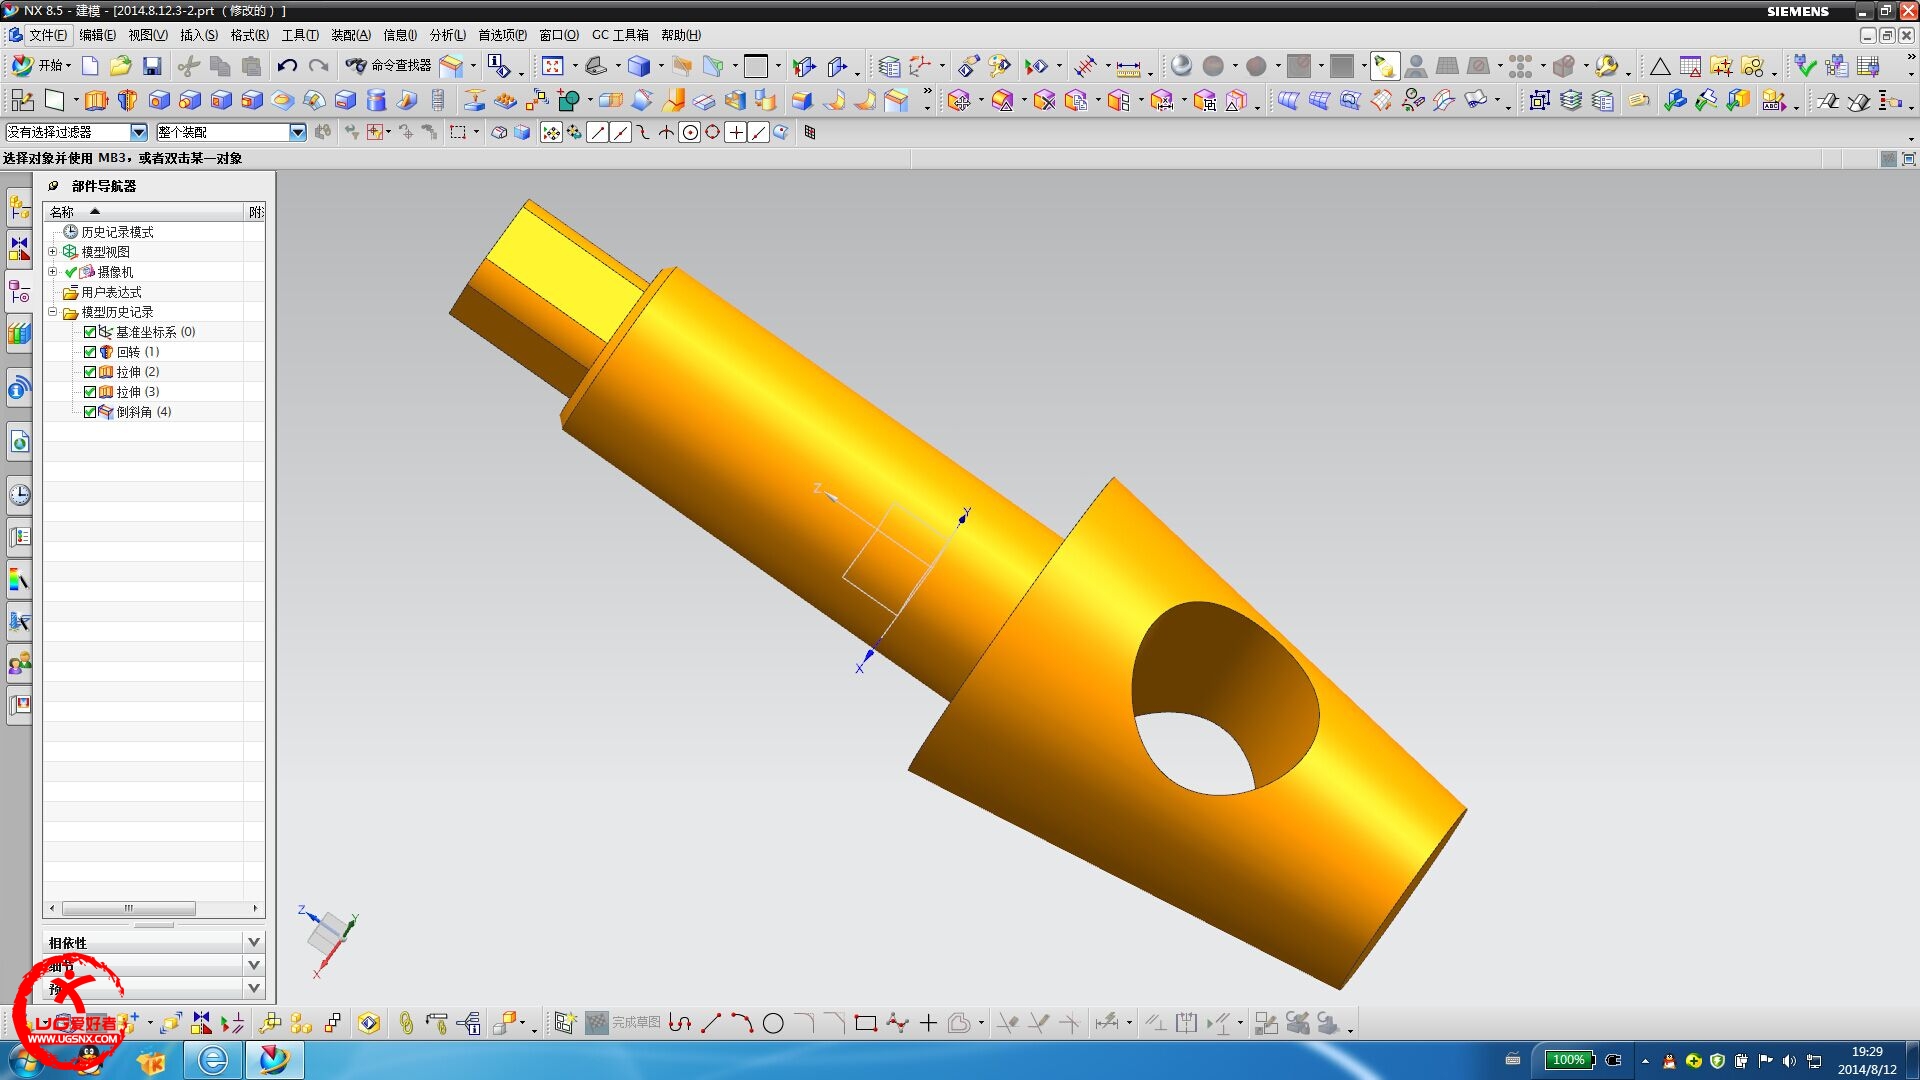Toggle checkbox for 拉伸 (2)
This screenshot has width=1920, height=1080.
tap(90, 372)
